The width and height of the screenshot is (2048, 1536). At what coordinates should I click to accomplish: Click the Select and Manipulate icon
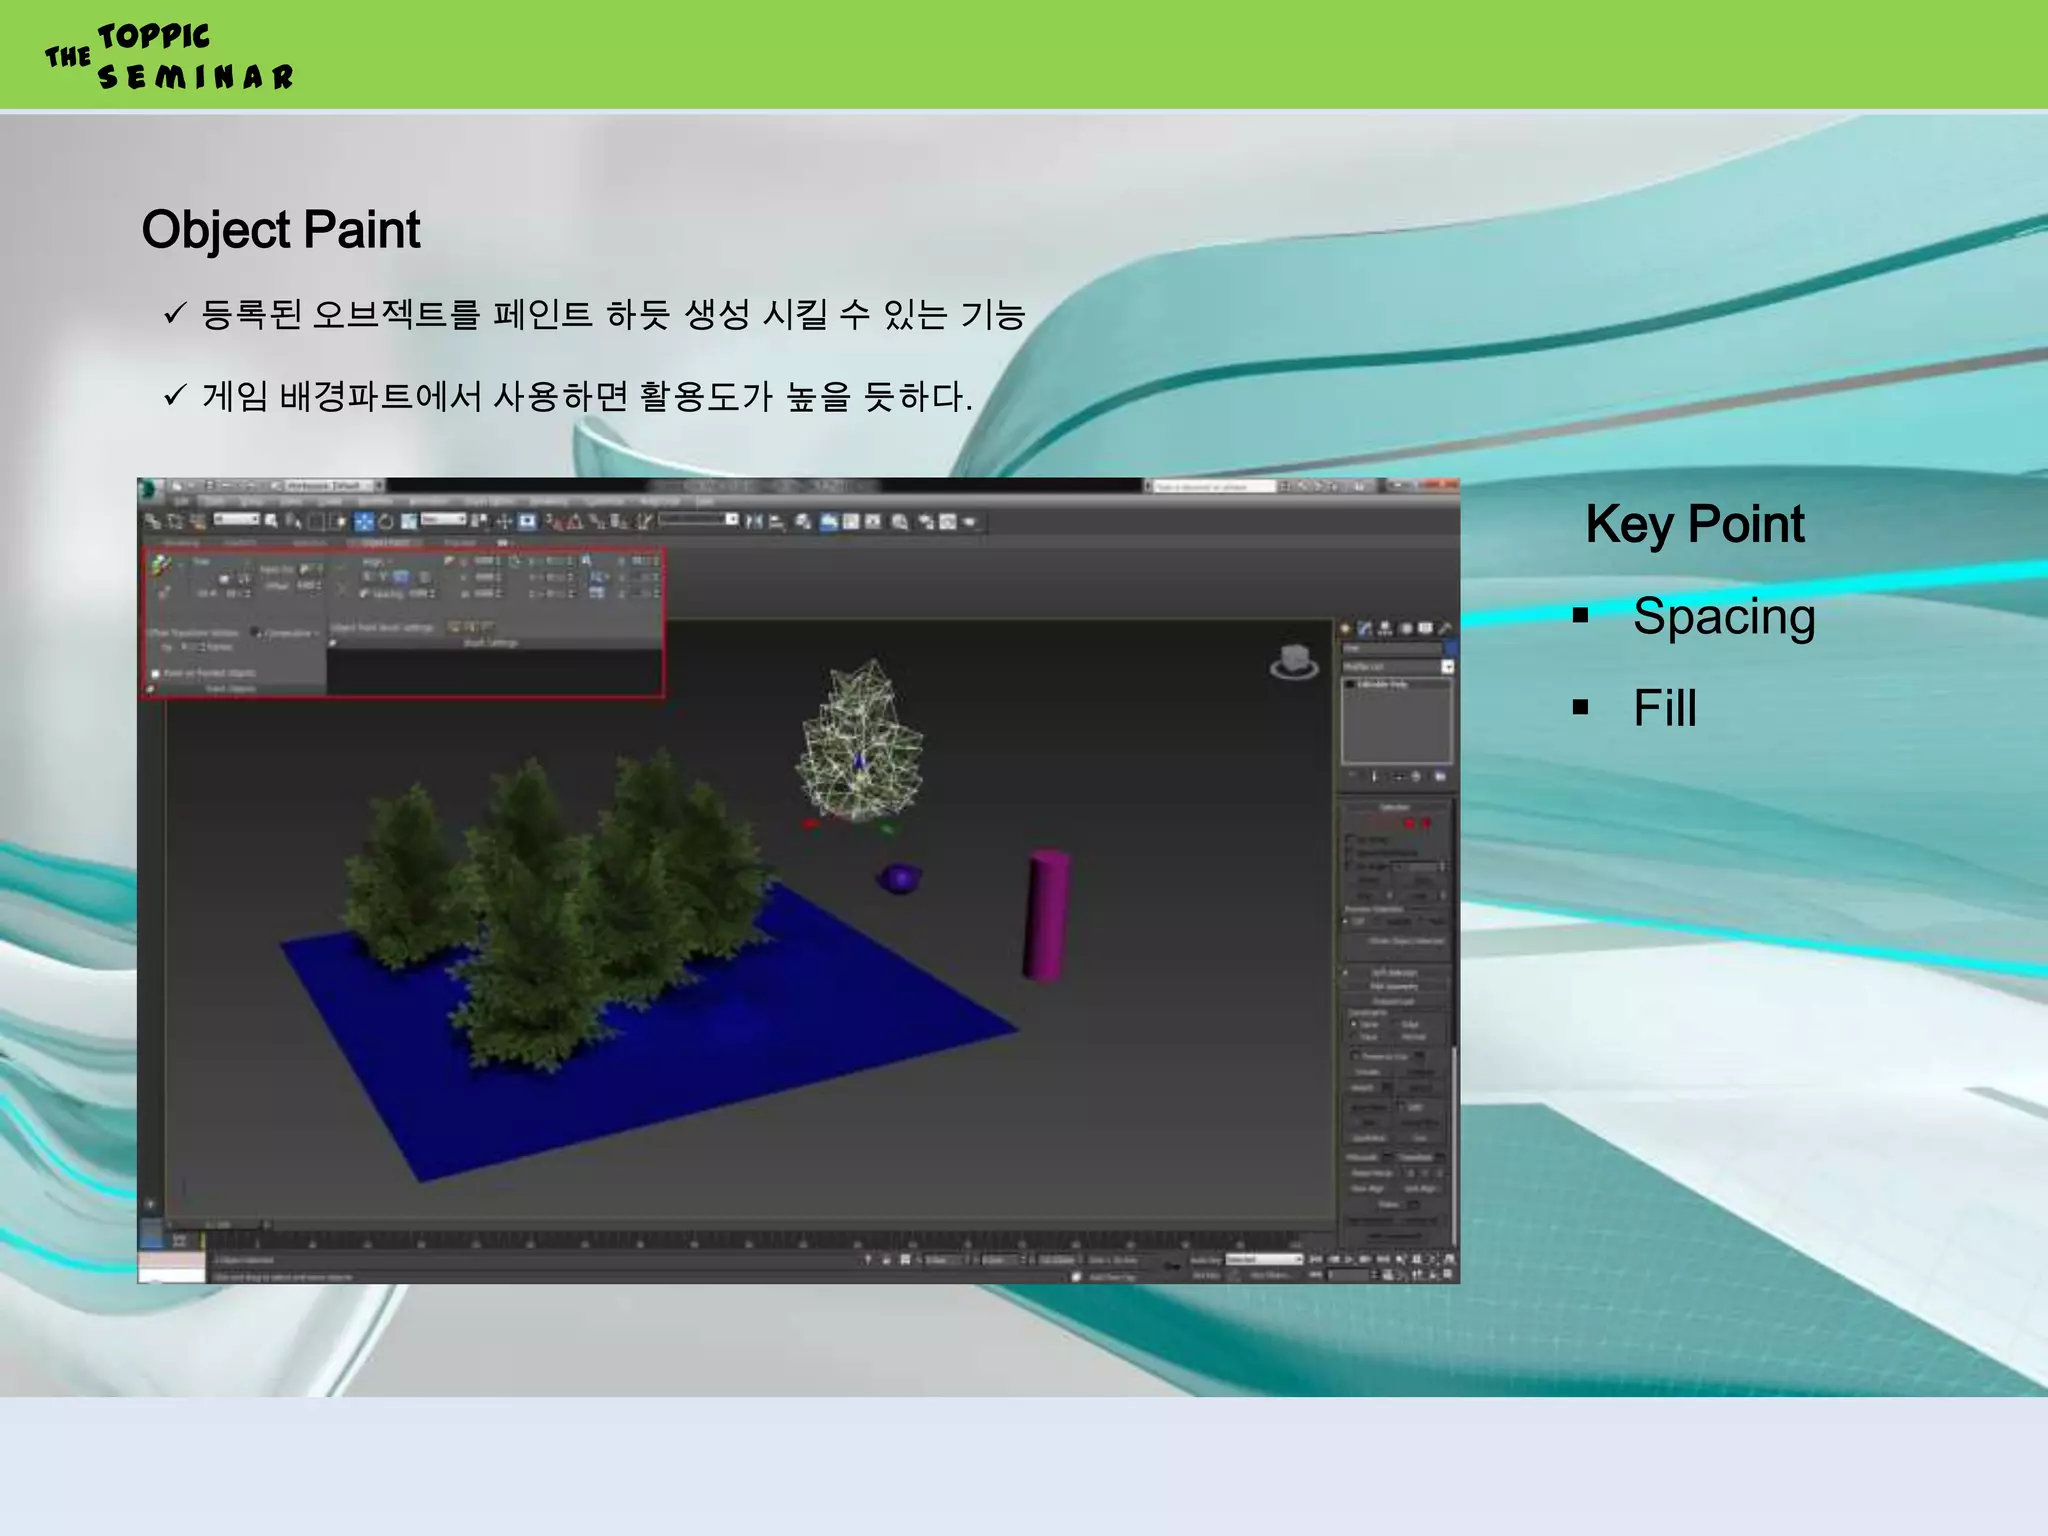[x=505, y=521]
